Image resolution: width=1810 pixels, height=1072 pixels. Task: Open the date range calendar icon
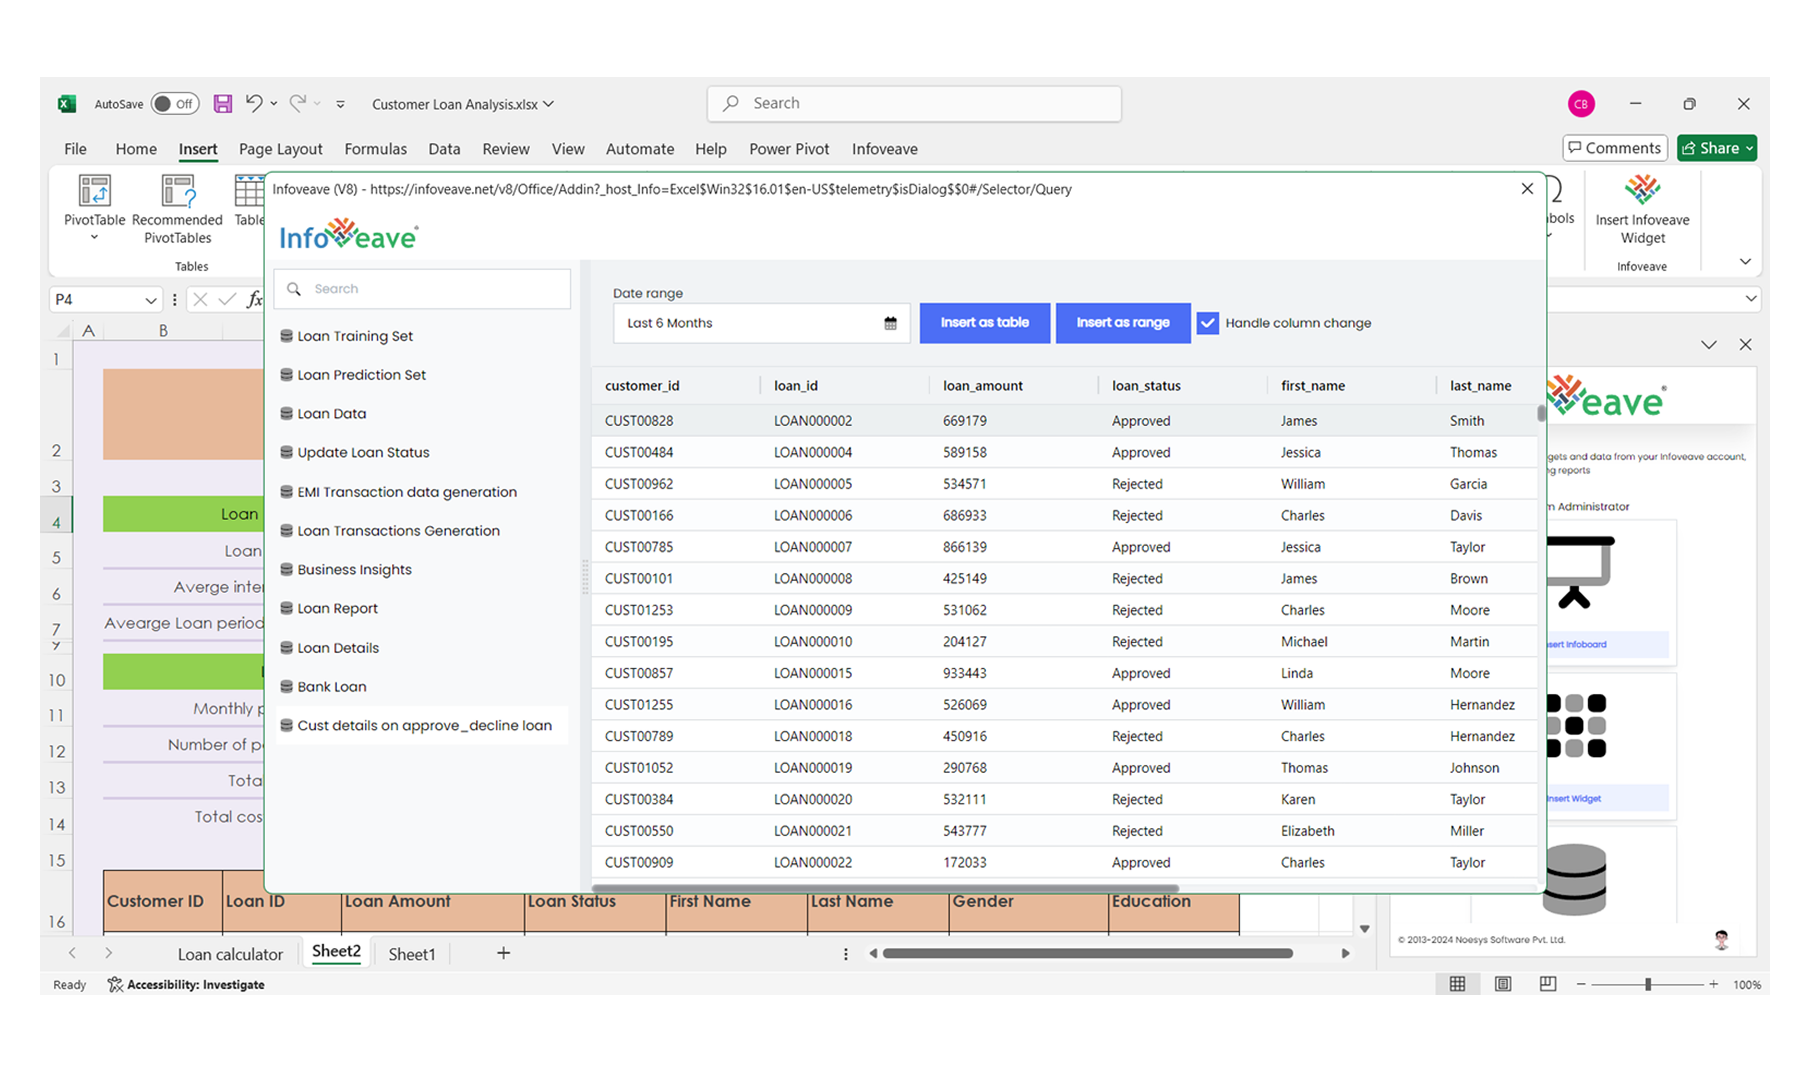tap(890, 323)
